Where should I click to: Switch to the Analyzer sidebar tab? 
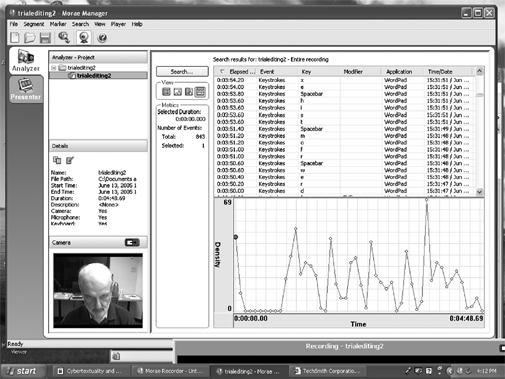coord(26,61)
